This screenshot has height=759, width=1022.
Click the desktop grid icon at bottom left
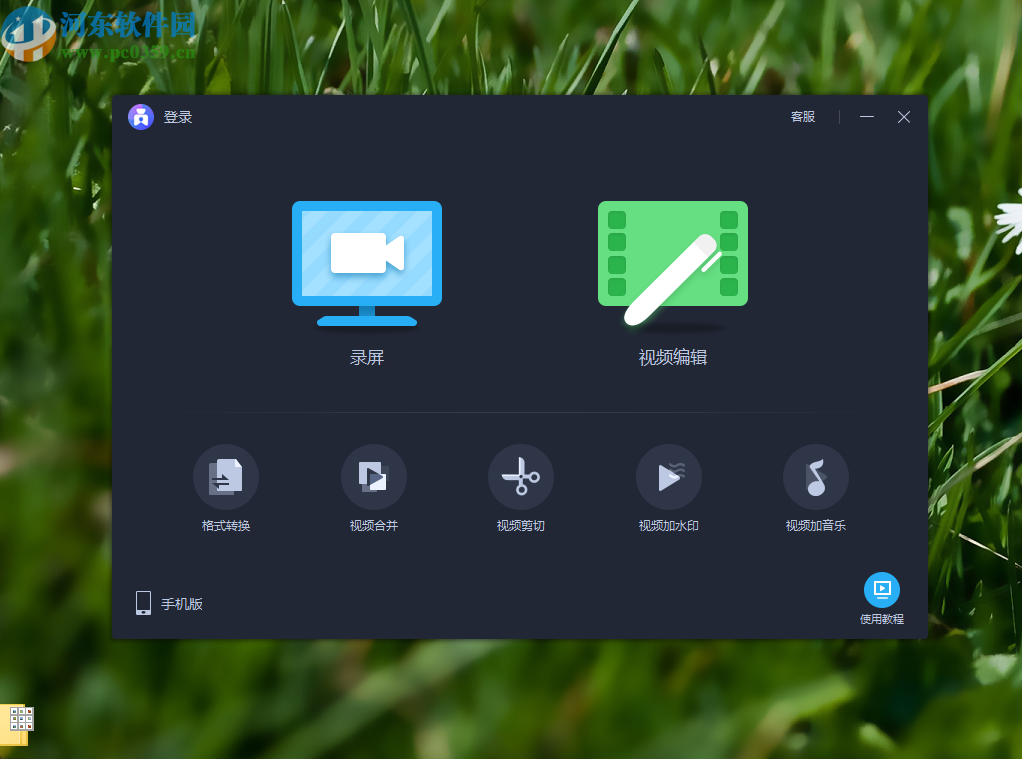coord(18,724)
